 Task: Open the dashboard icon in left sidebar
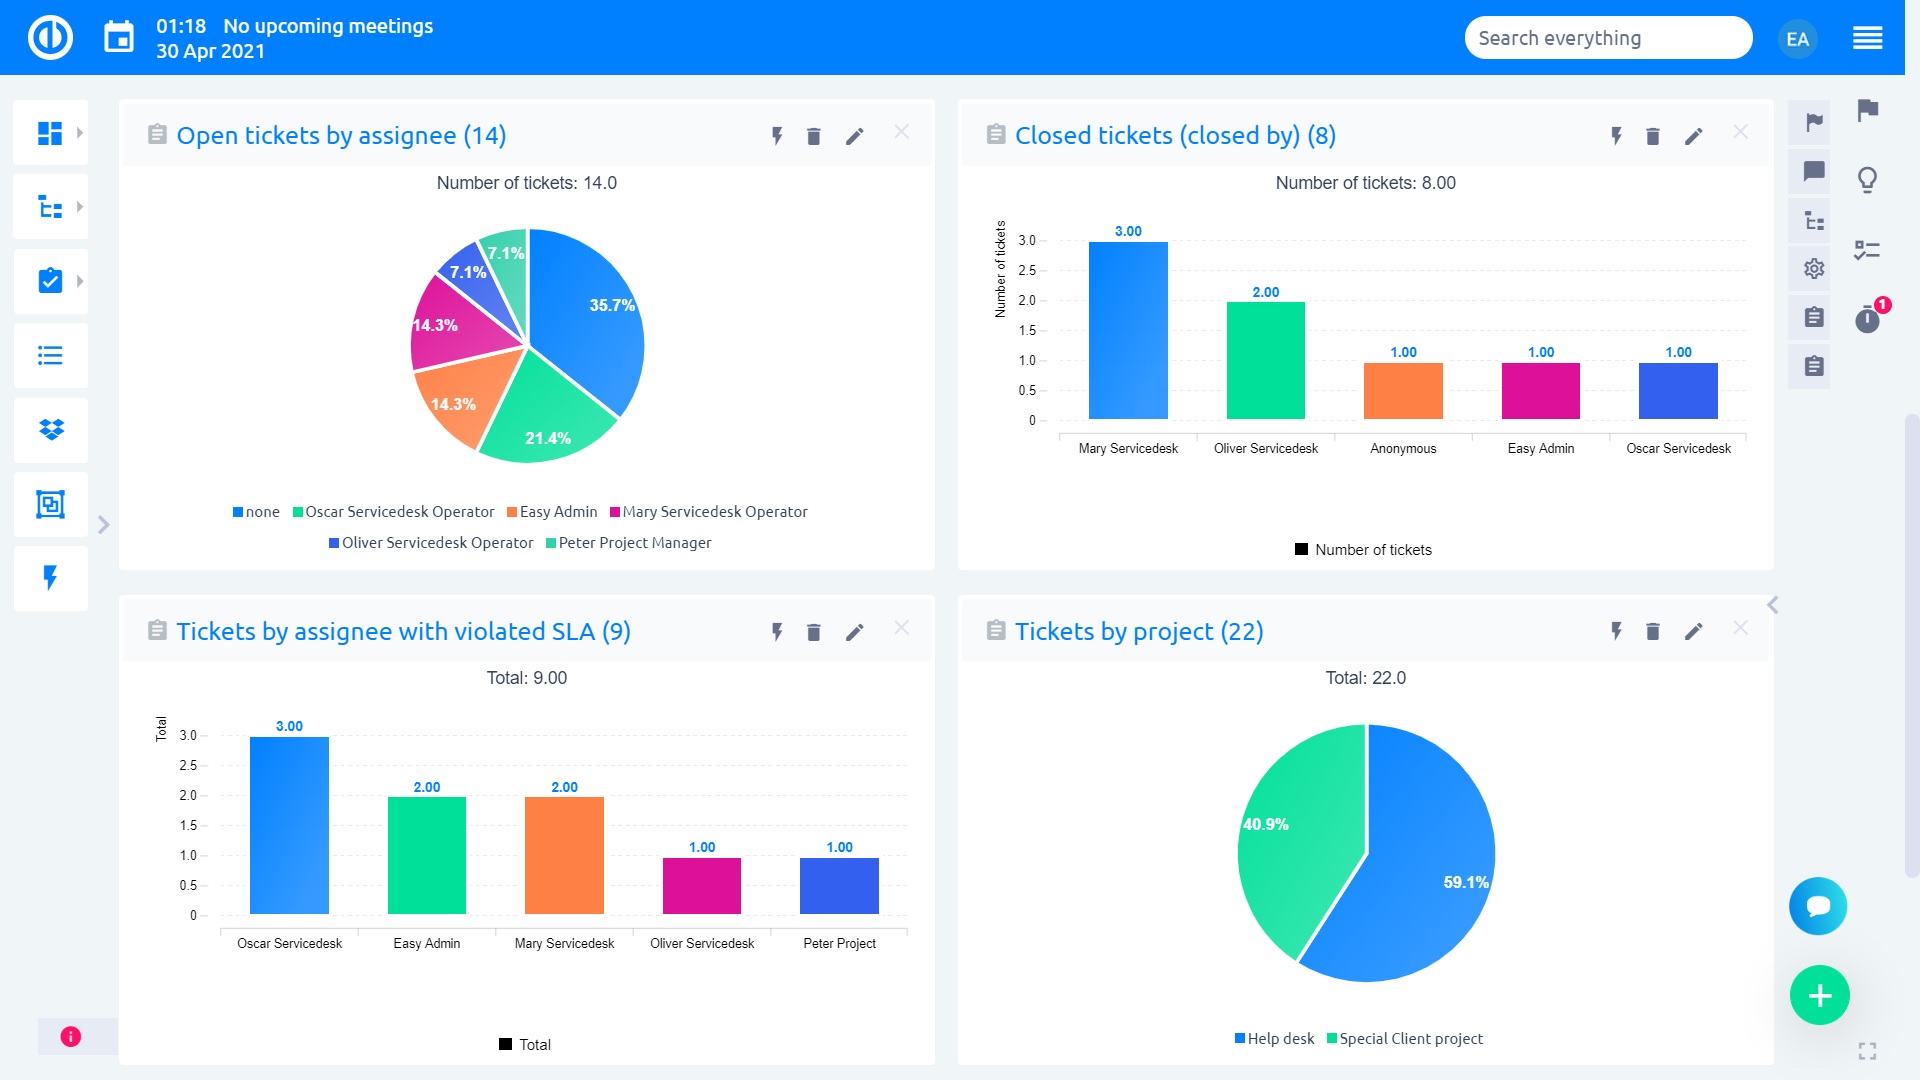pos(51,131)
